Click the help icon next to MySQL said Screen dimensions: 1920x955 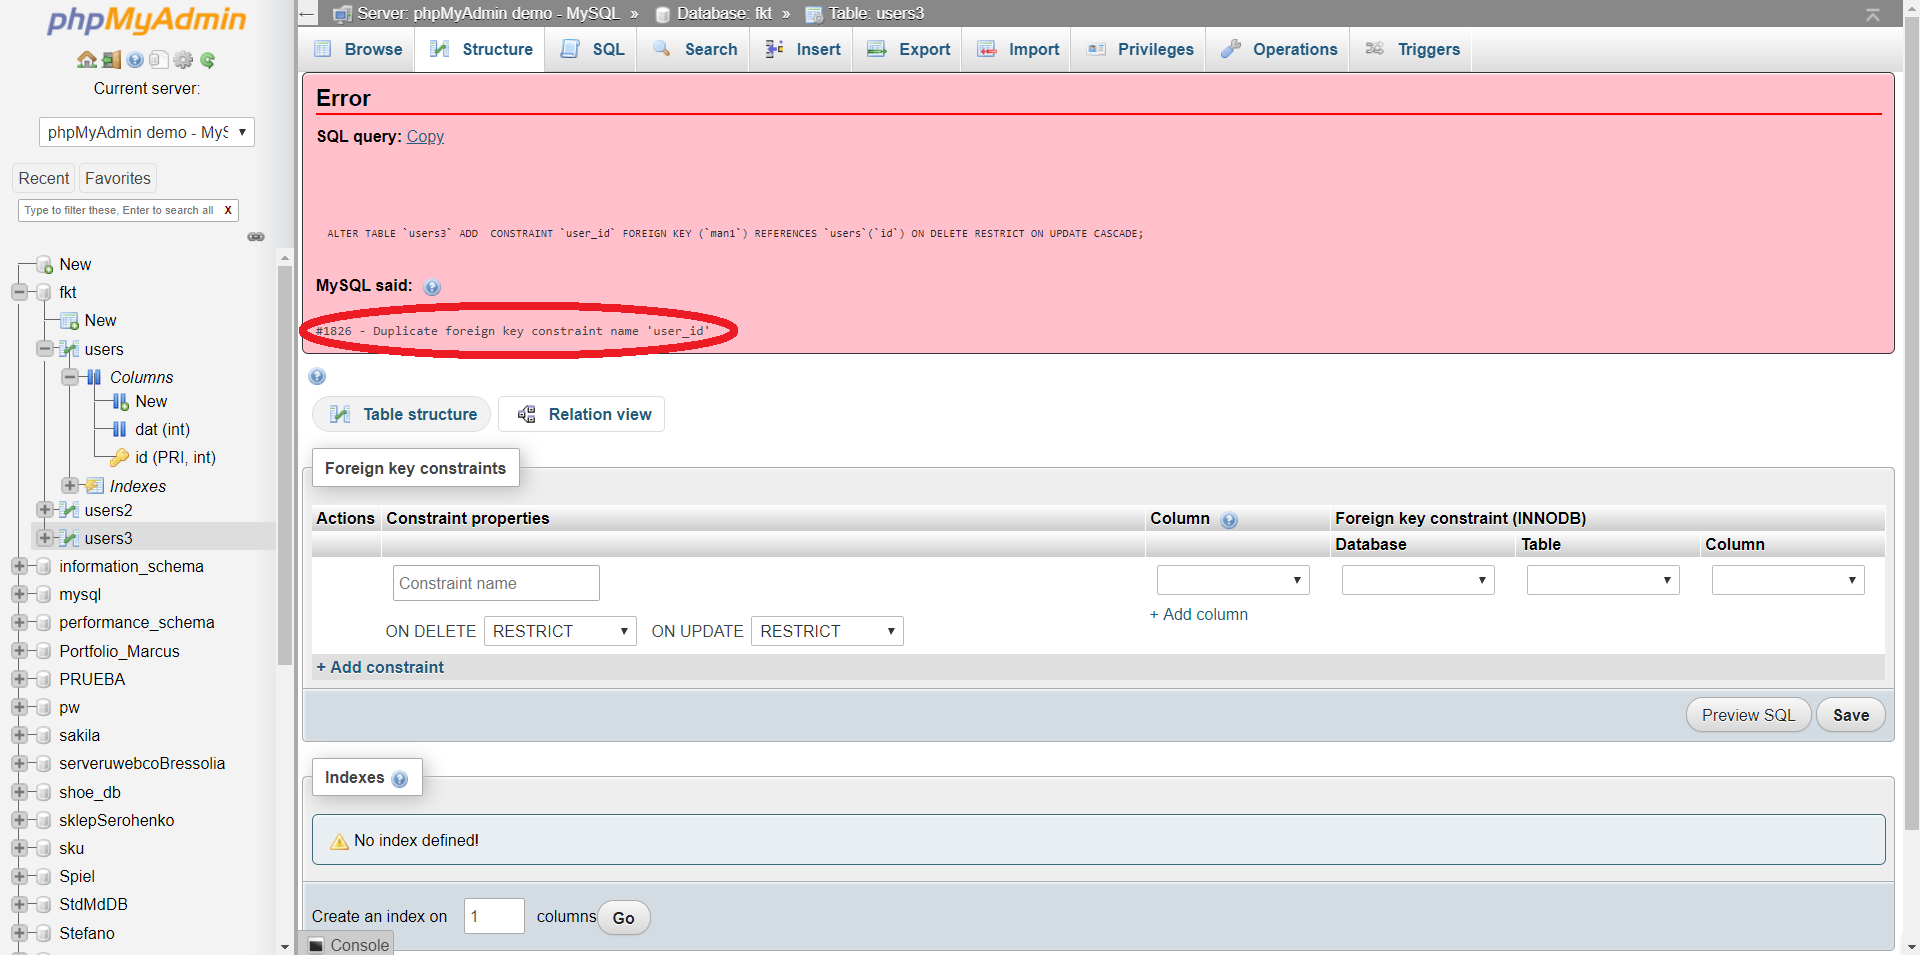tap(433, 287)
